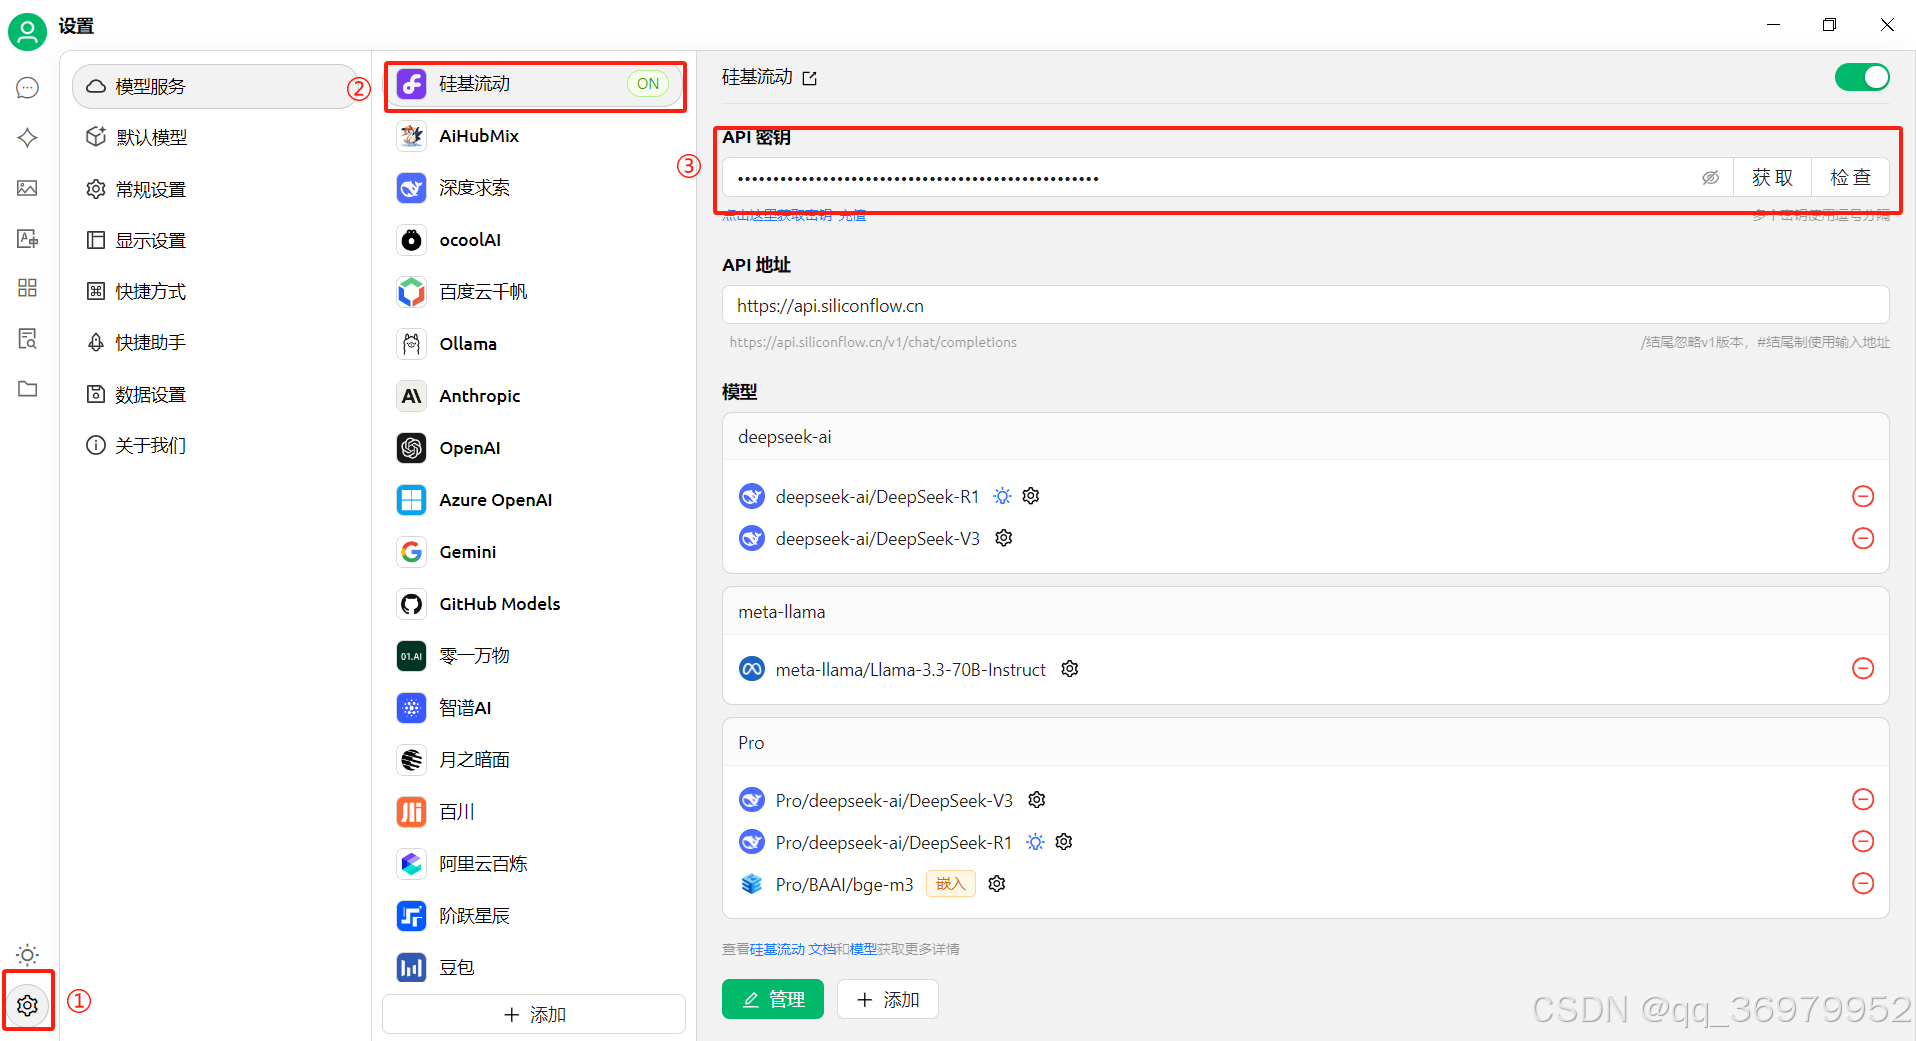The width and height of the screenshot is (1916, 1041).
Task: Select 阶跃星辰 provider
Action: pyautogui.click(x=535, y=916)
